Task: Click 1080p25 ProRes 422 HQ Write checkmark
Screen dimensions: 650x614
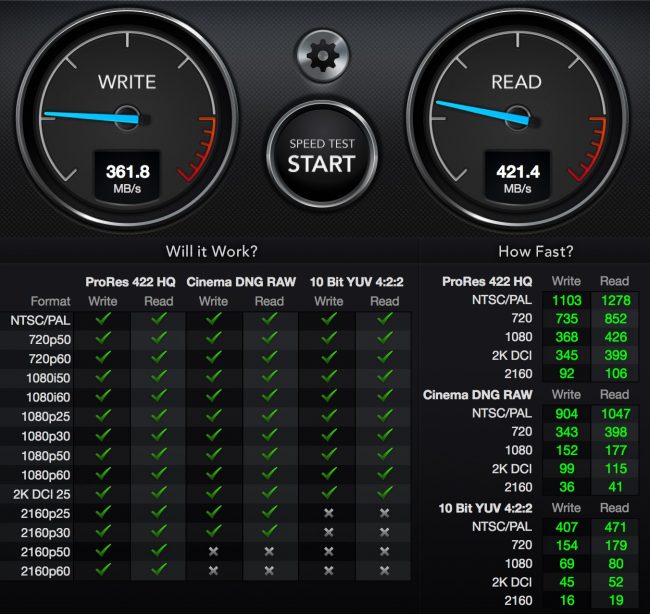Action: [103, 415]
